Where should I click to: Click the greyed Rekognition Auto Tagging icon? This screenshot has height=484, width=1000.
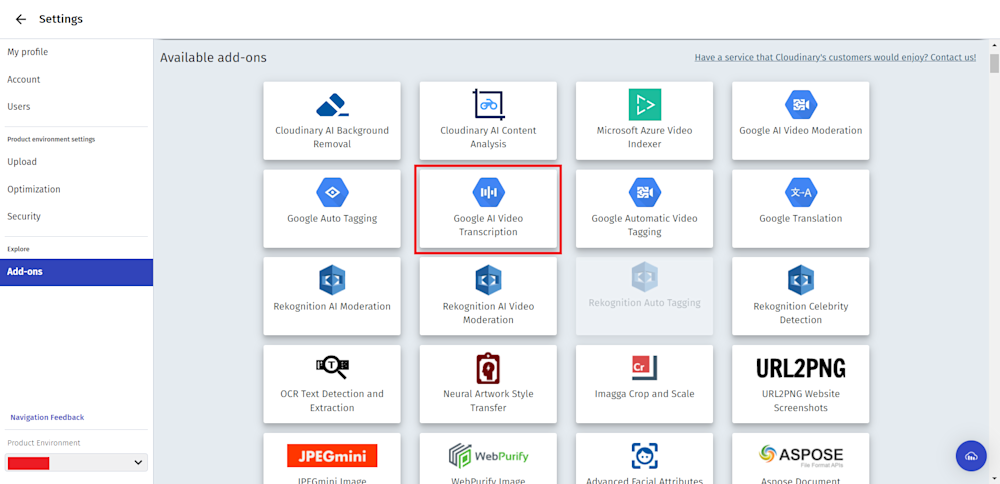click(645, 277)
